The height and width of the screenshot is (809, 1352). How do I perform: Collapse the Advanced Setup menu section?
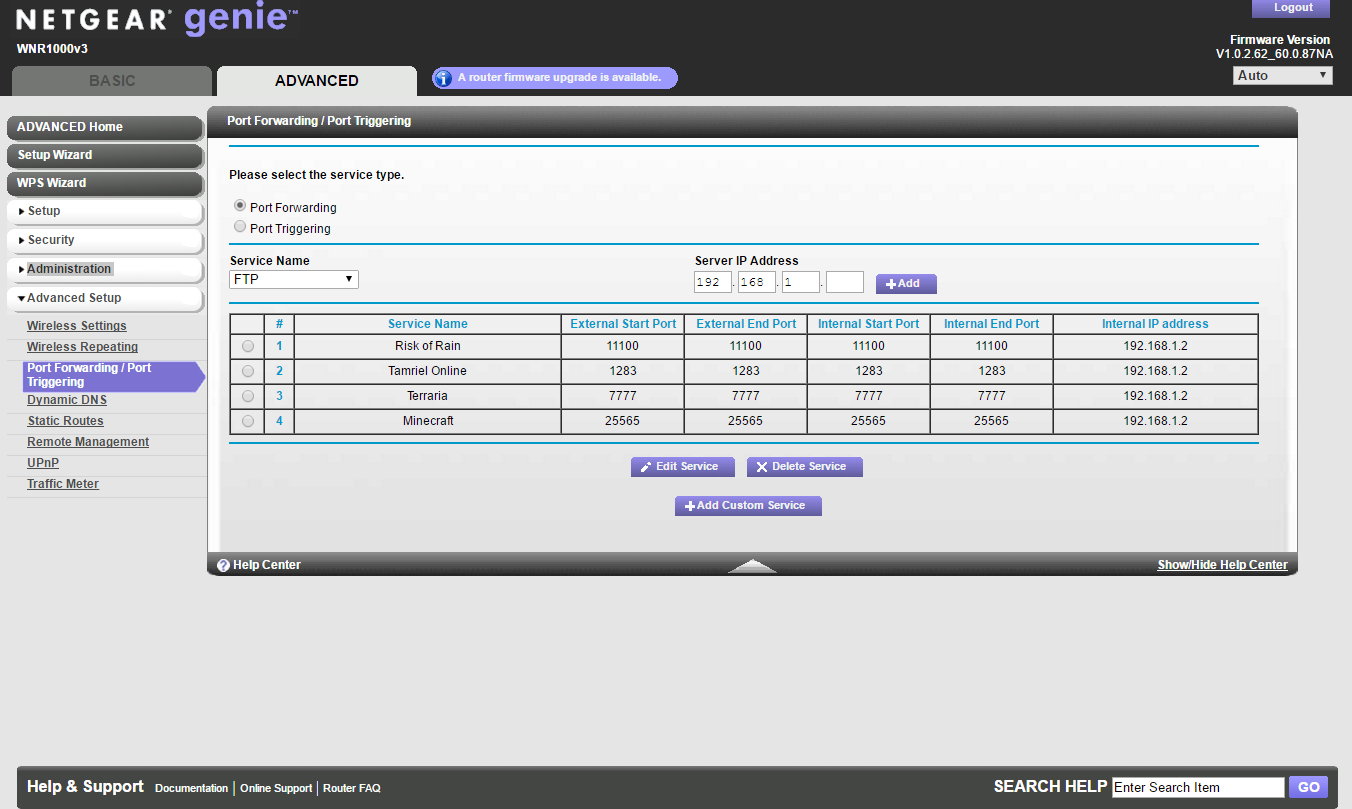[105, 298]
